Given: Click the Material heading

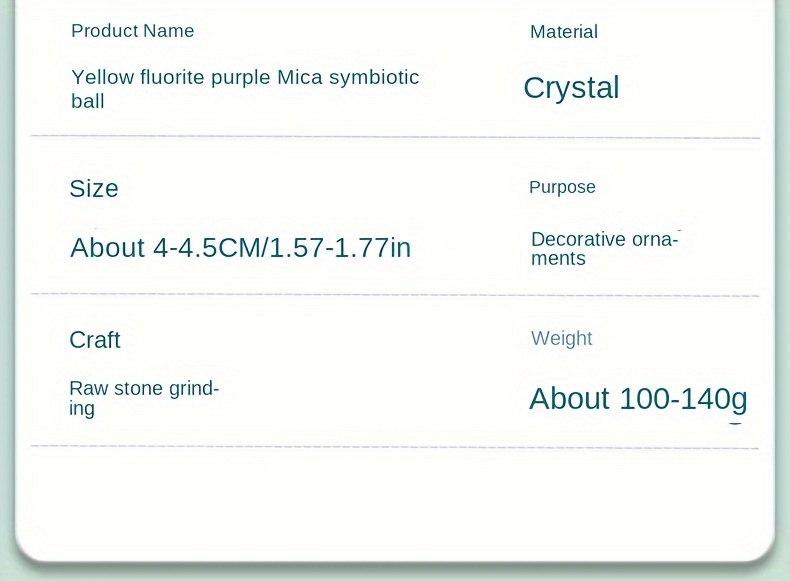Looking at the screenshot, I should (563, 32).
